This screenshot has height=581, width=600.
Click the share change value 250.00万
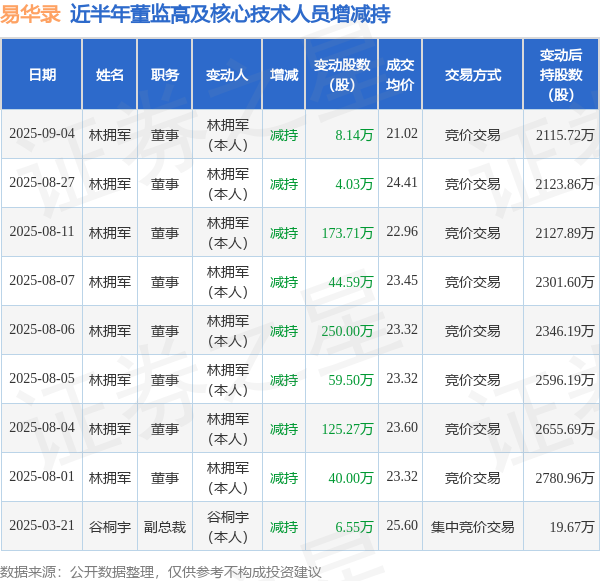[347, 331]
